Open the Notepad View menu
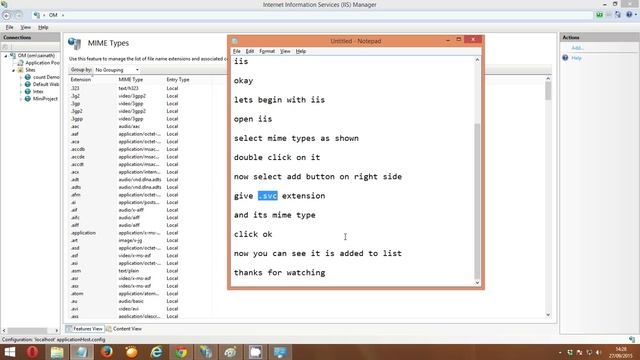 point(285,51)
